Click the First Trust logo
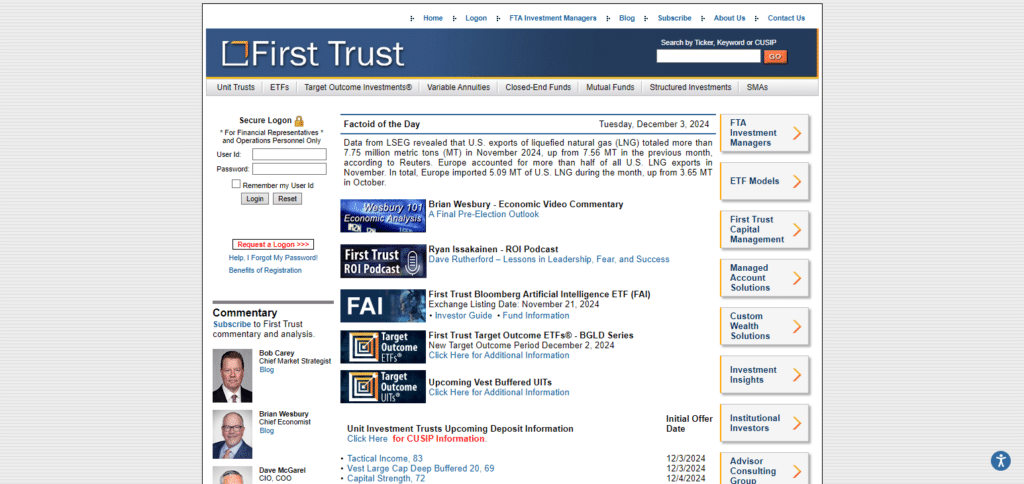This screenshot has width=1024, height=484. point(313,54)
